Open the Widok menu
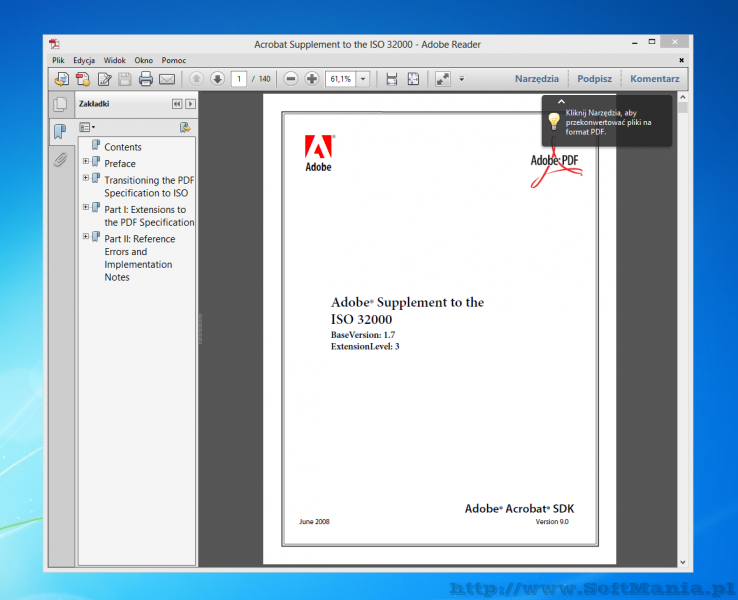 point(115,60)
